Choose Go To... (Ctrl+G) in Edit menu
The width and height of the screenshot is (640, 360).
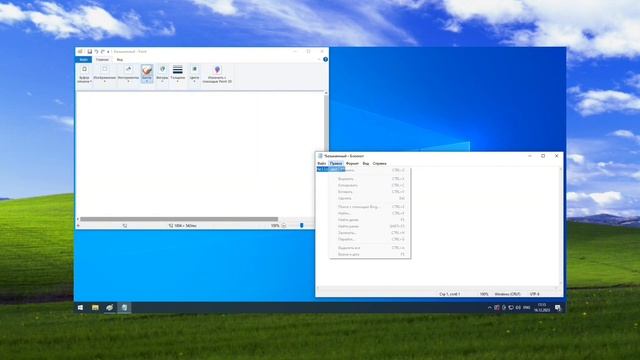coord(370,239)
